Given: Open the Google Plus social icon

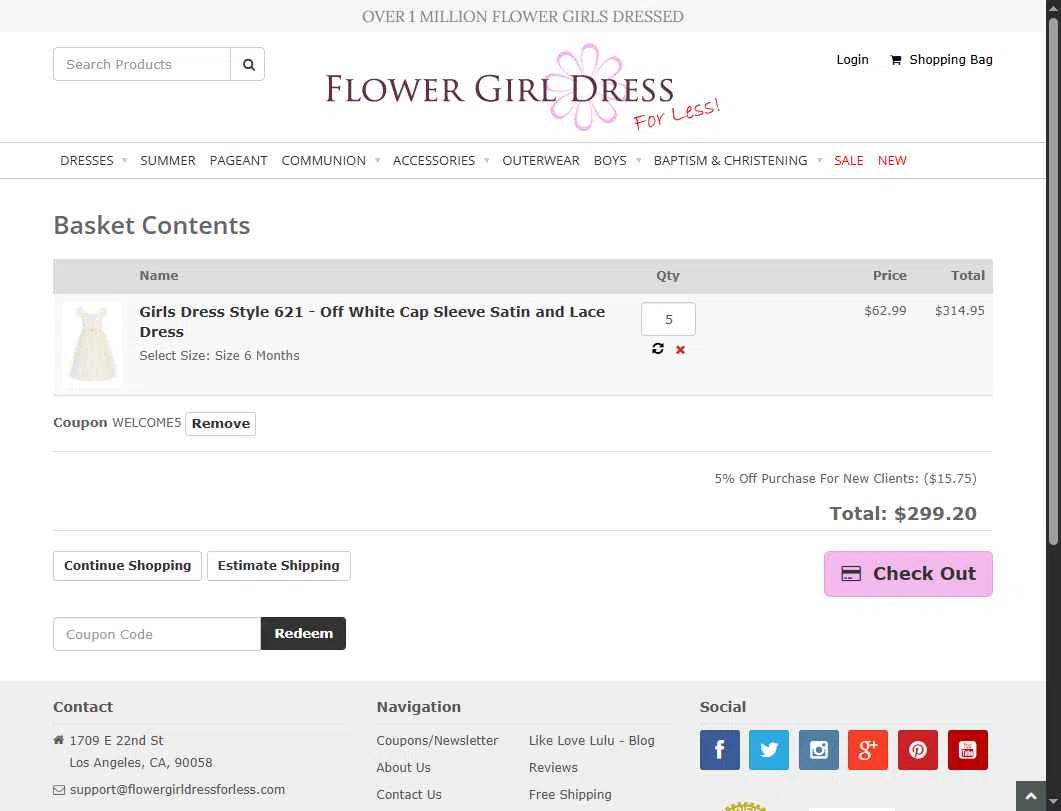Looking at the screenshot, I should tap(867, 749).
